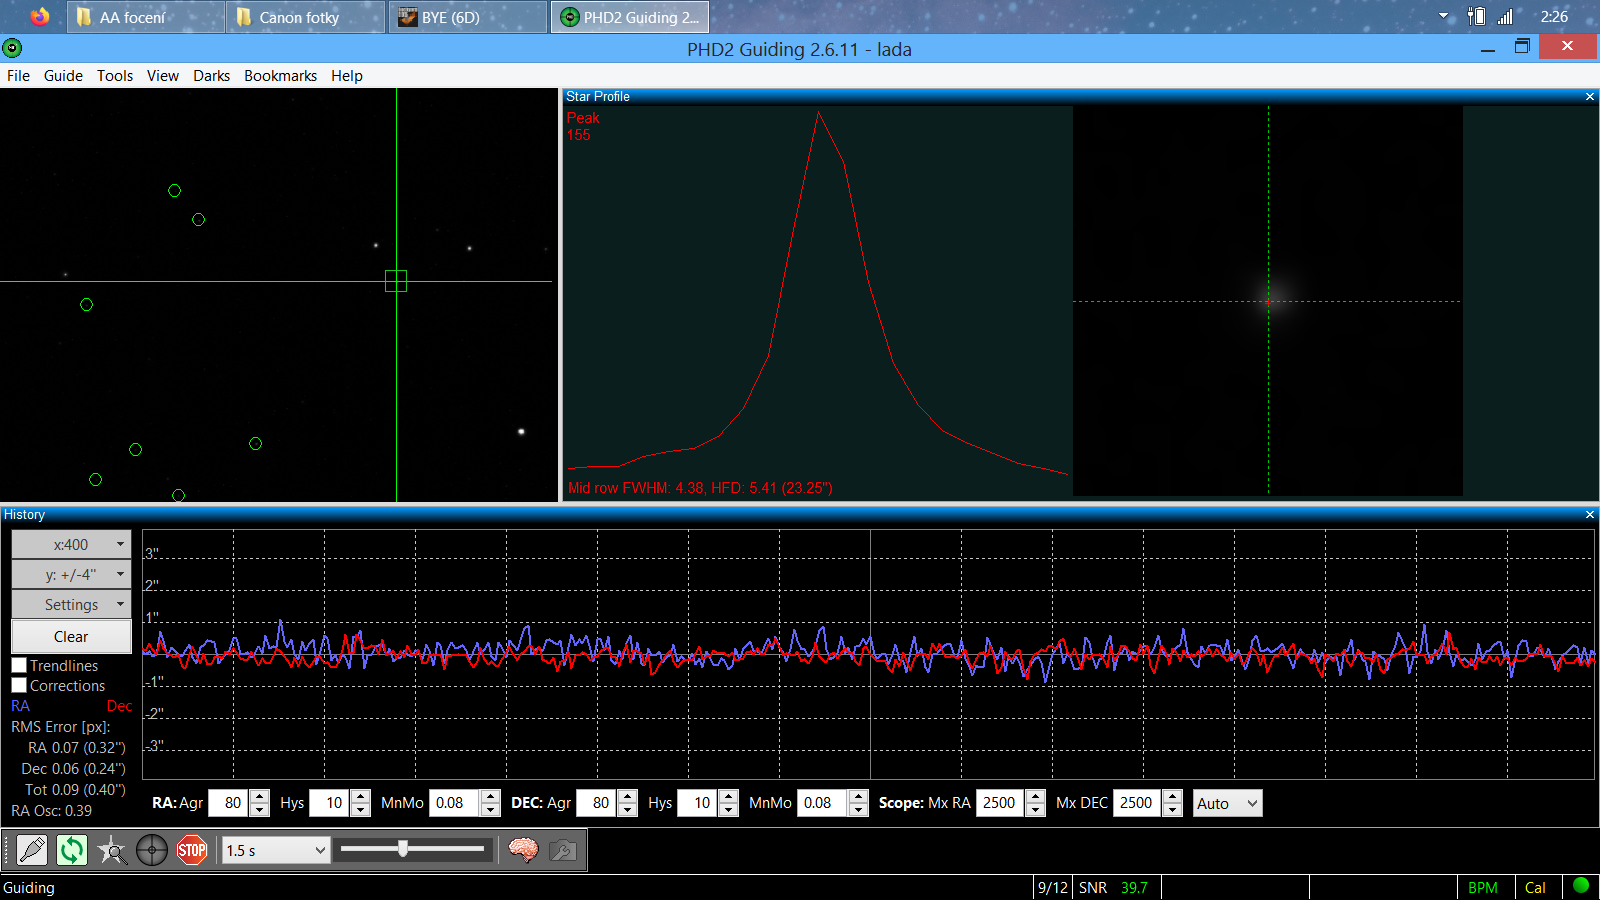The height and width of the screenshot is (910, 1601).
Task: Open the Bookmarks menu
Action: point(280,76)
